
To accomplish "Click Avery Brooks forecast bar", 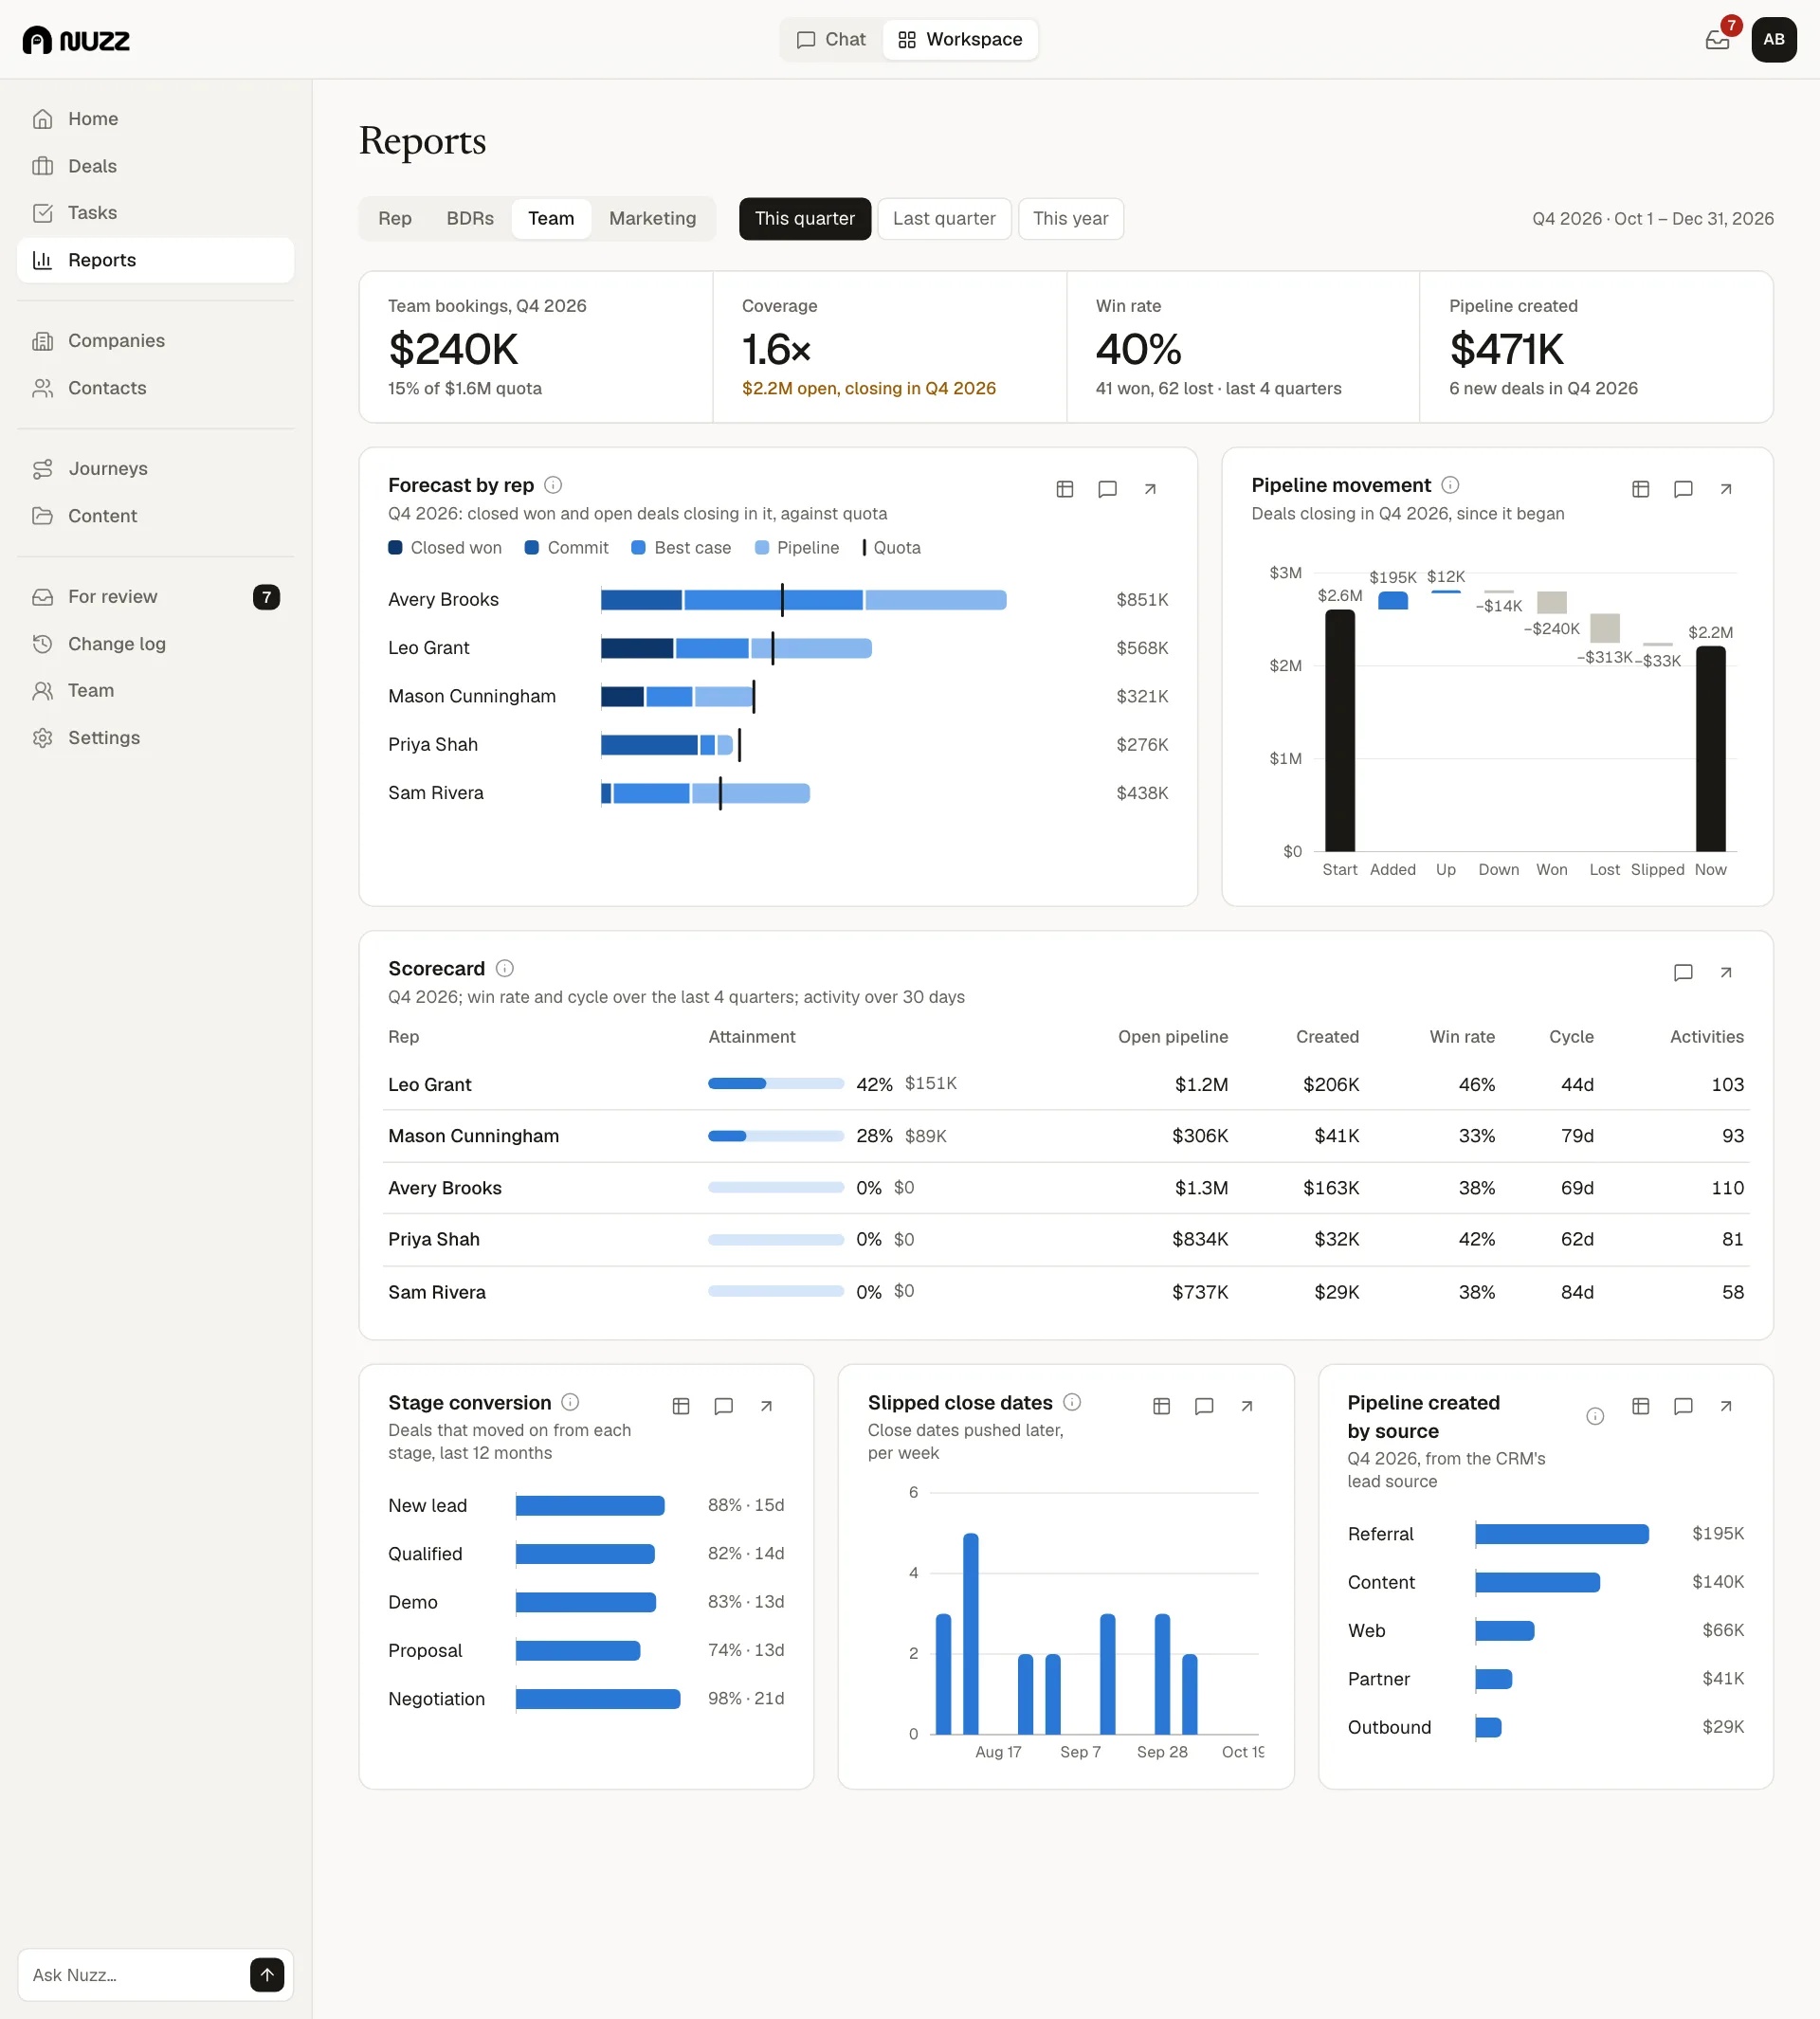I will point(803,600).
